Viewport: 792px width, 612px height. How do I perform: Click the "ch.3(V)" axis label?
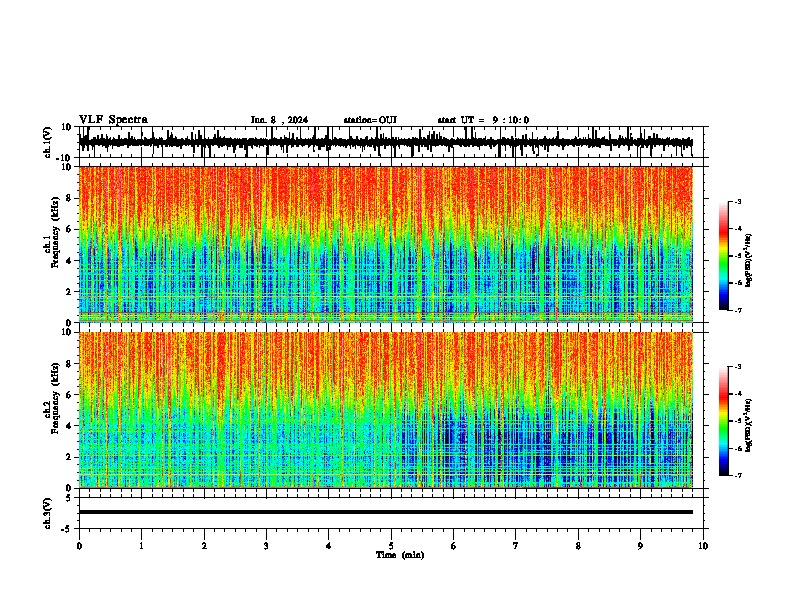click(x=48, y=513)
